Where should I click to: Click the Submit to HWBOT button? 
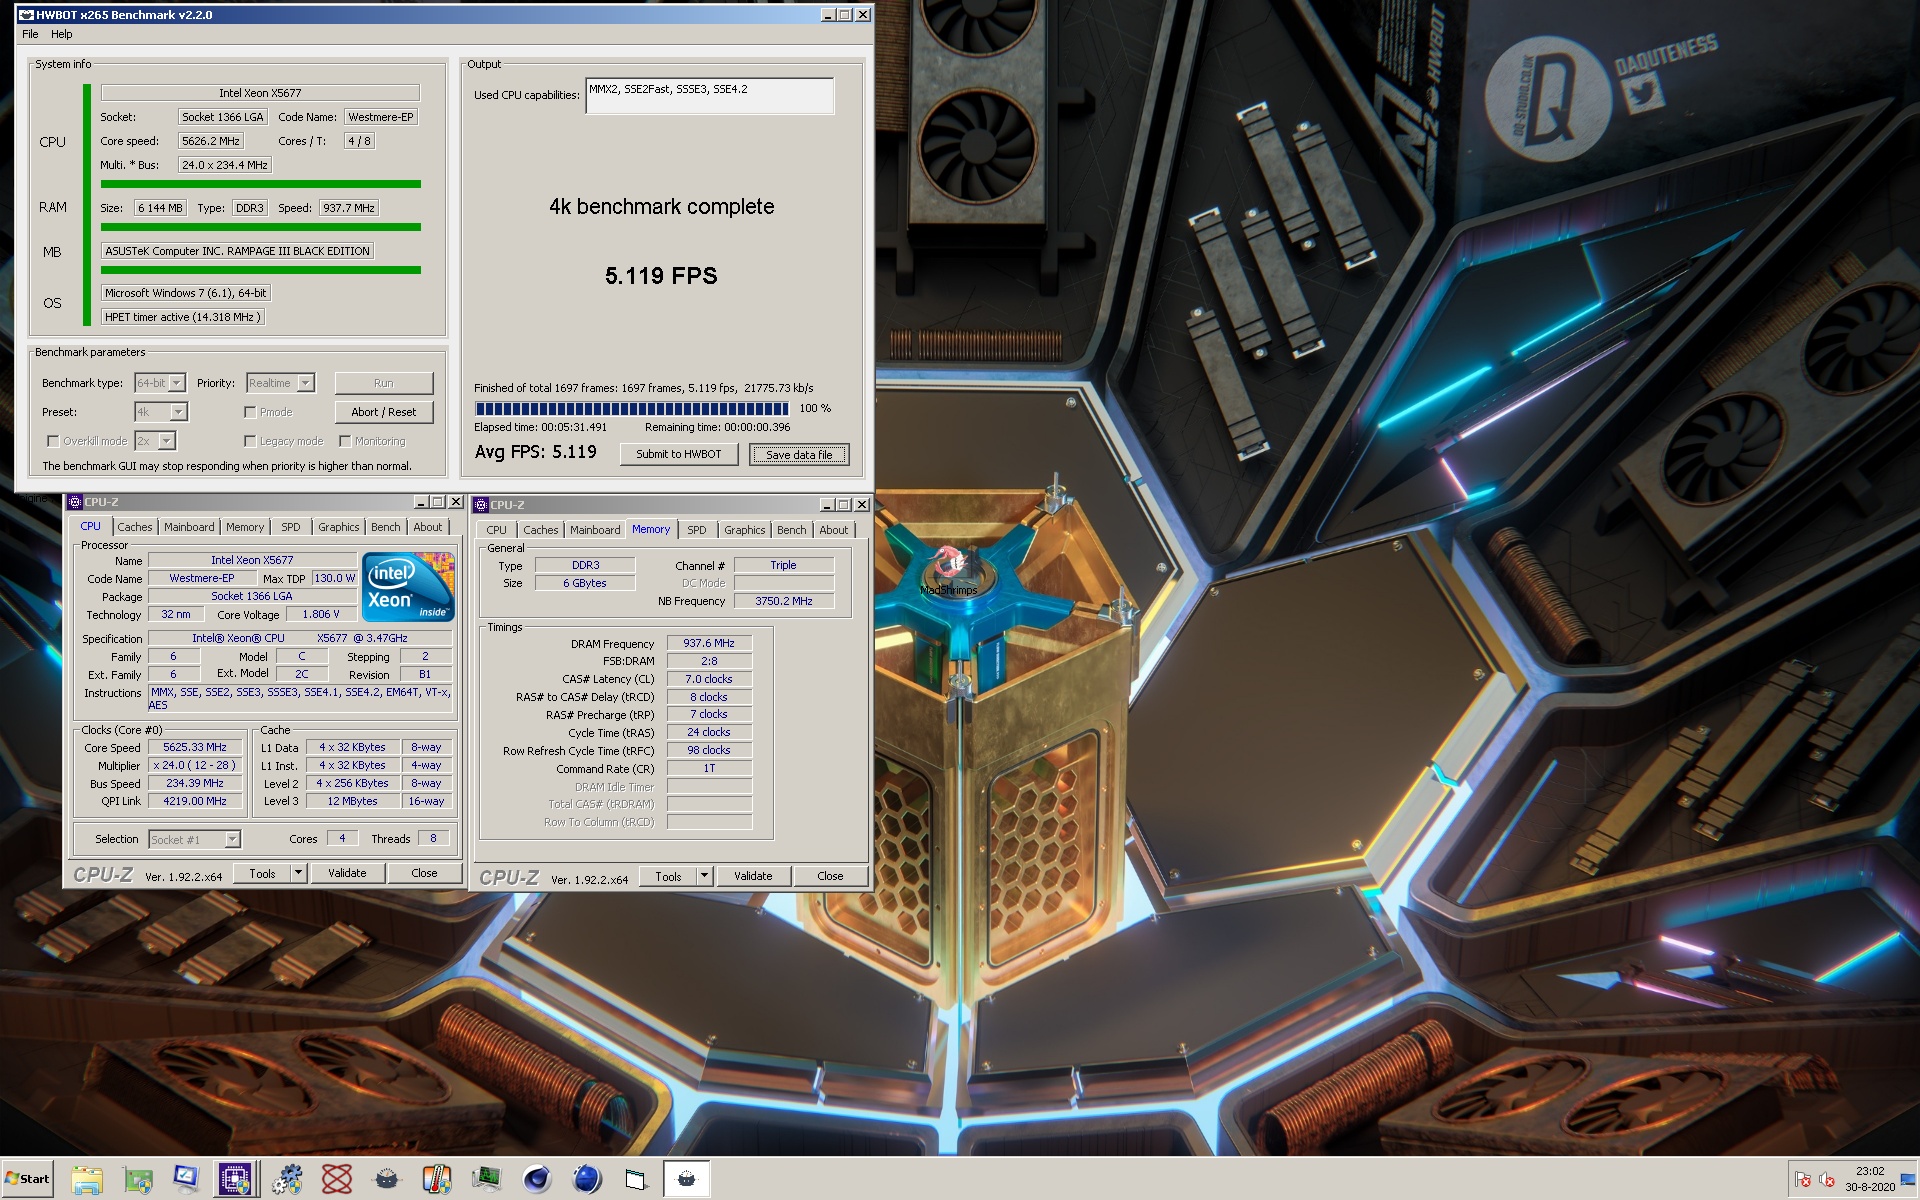[x=678, y=454]
